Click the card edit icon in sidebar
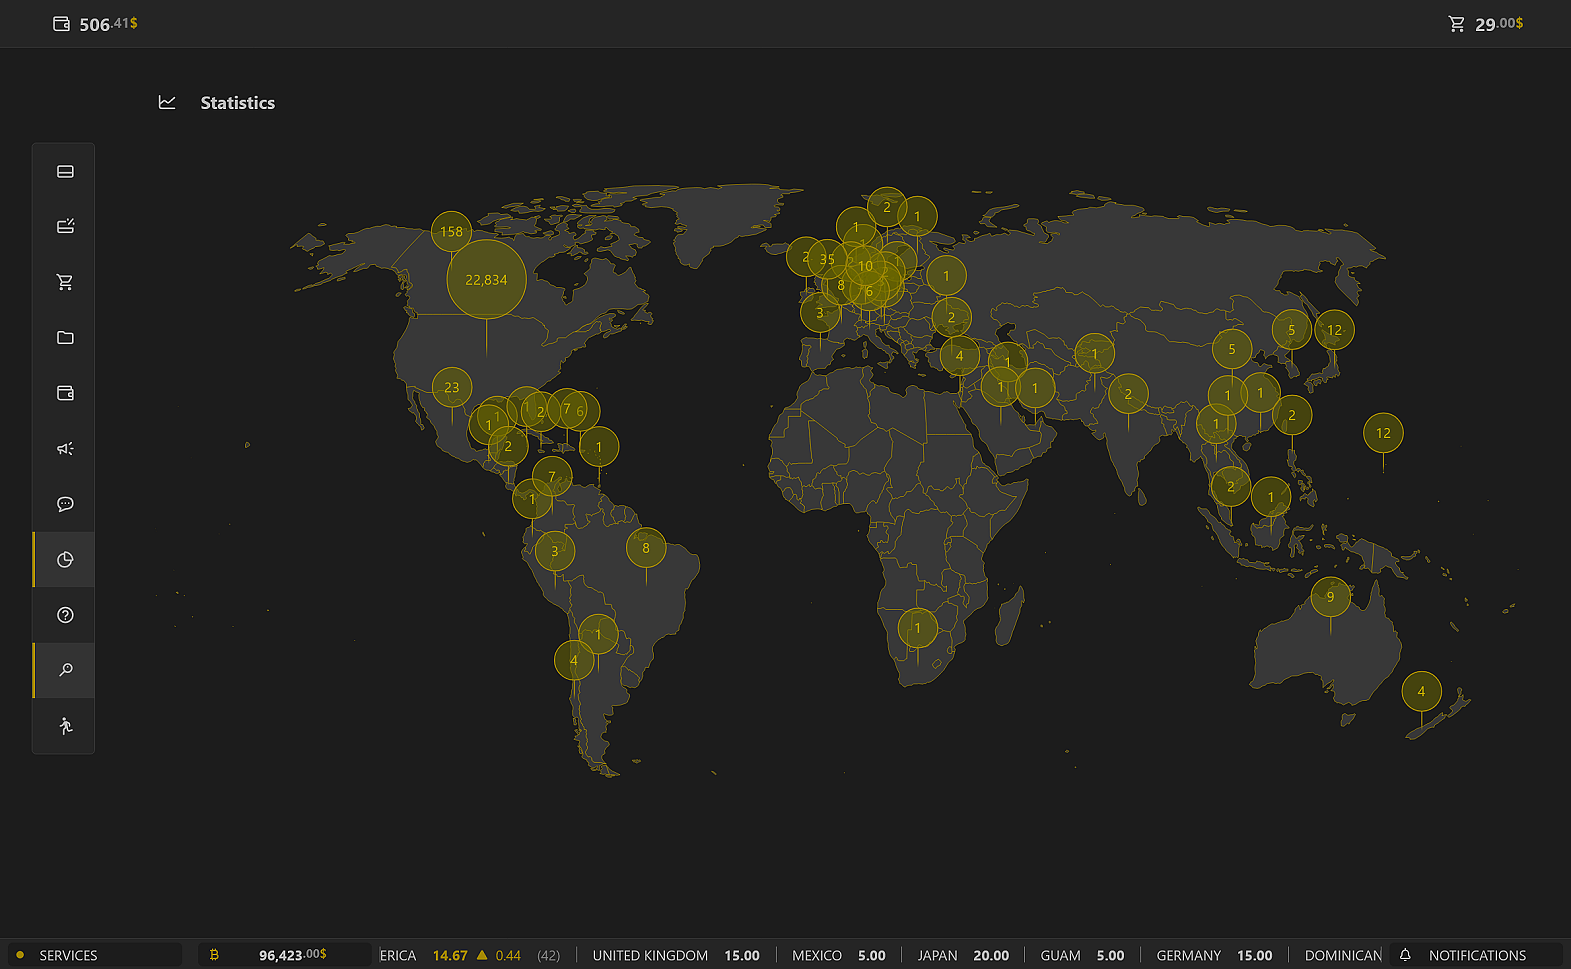 (65, 227)
